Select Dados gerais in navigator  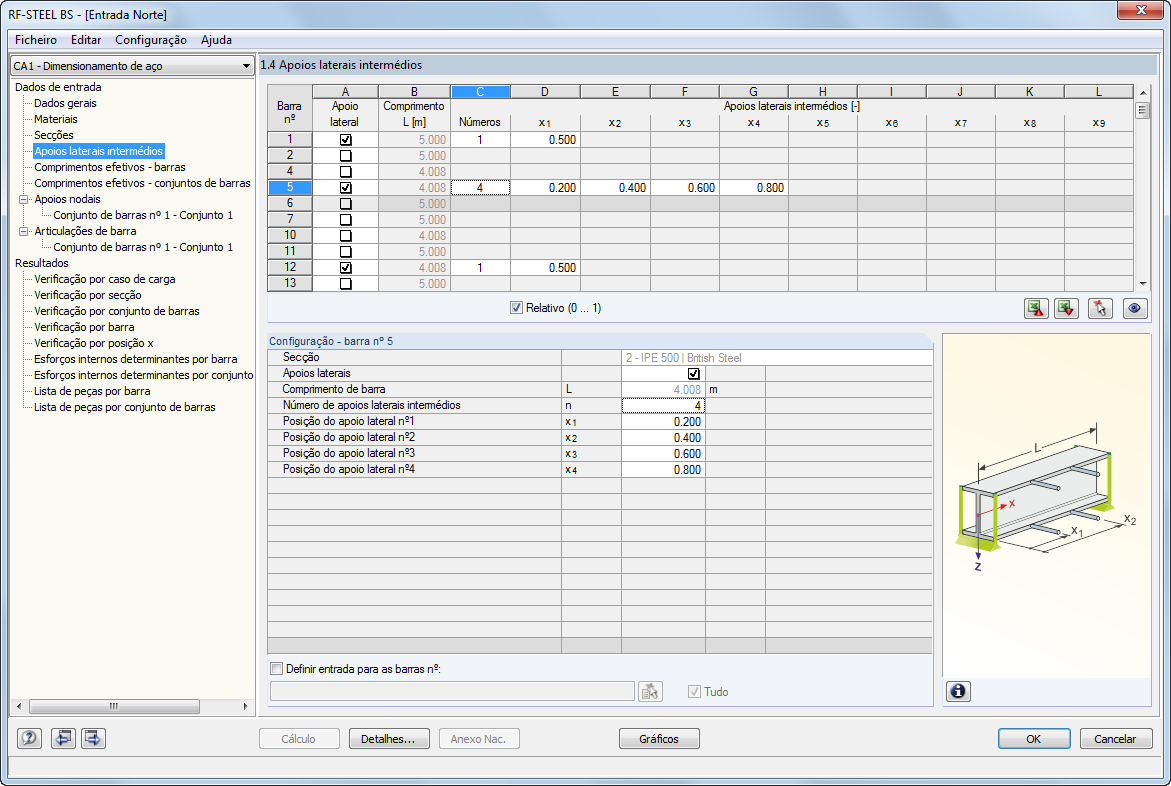(x=65, y=103)
